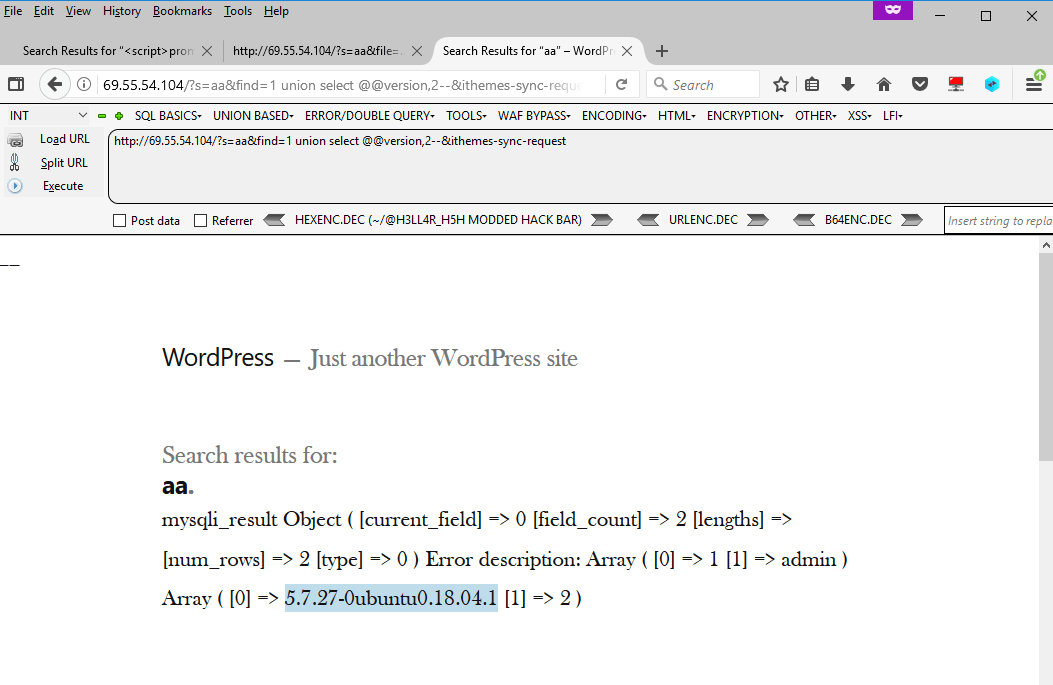Click the Load URL icon in HackBar
The height and width of the screenshot is (685, 1053).
(15, 140)
